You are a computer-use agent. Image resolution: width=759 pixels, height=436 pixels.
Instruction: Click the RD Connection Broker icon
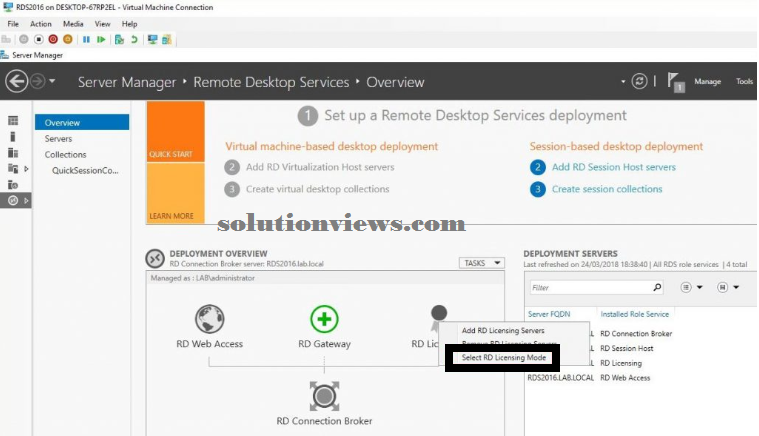(x=324, y=396)
